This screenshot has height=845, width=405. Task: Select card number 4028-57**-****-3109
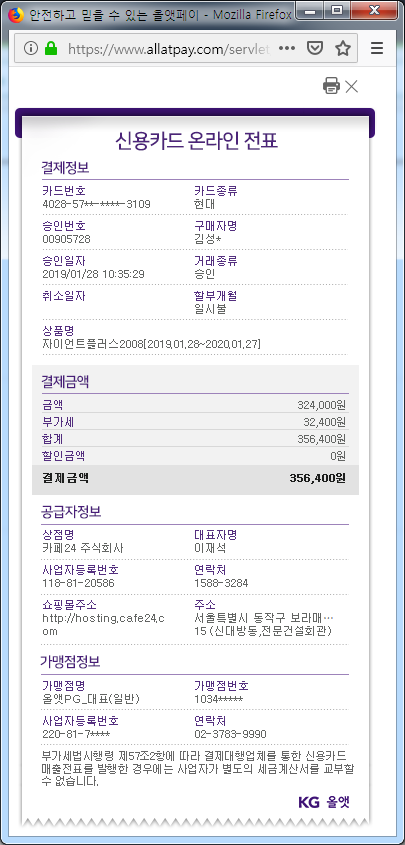pyautogui.click(x=96, y=204)
